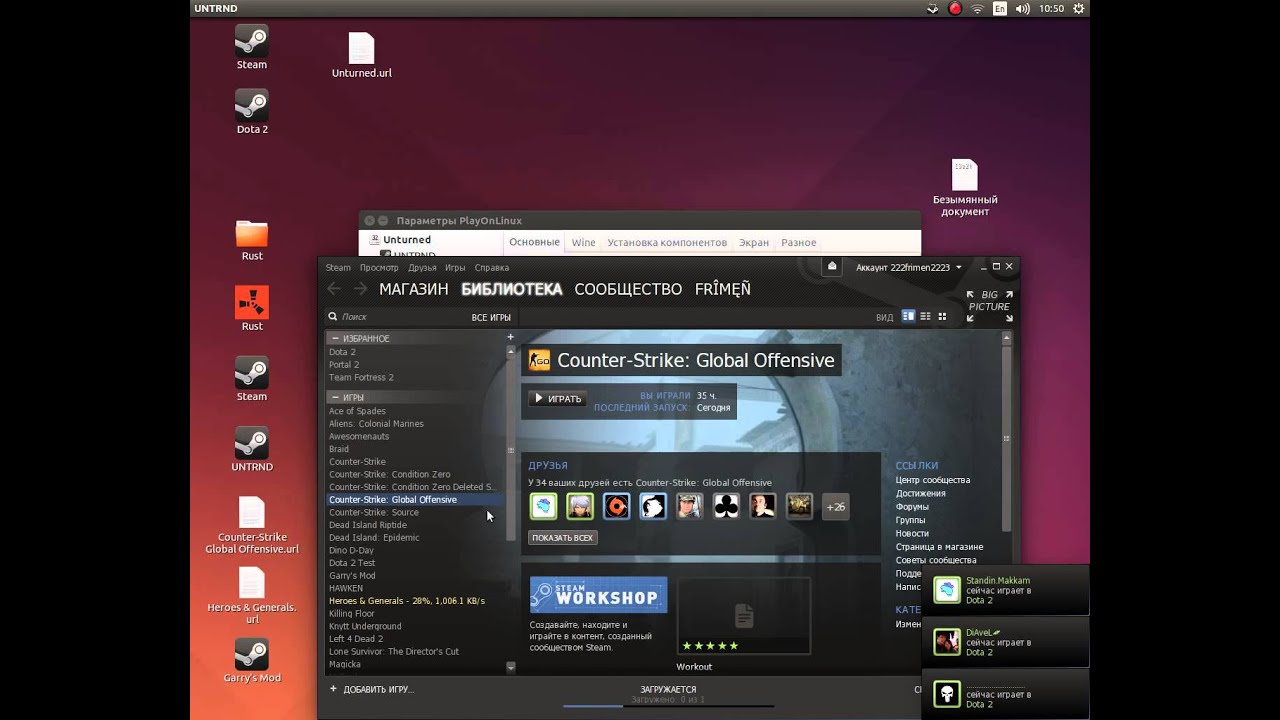Open Big Picture mode
This screenshot has width=1280, height=720.
pyautogui.click(x=989, y=306)
